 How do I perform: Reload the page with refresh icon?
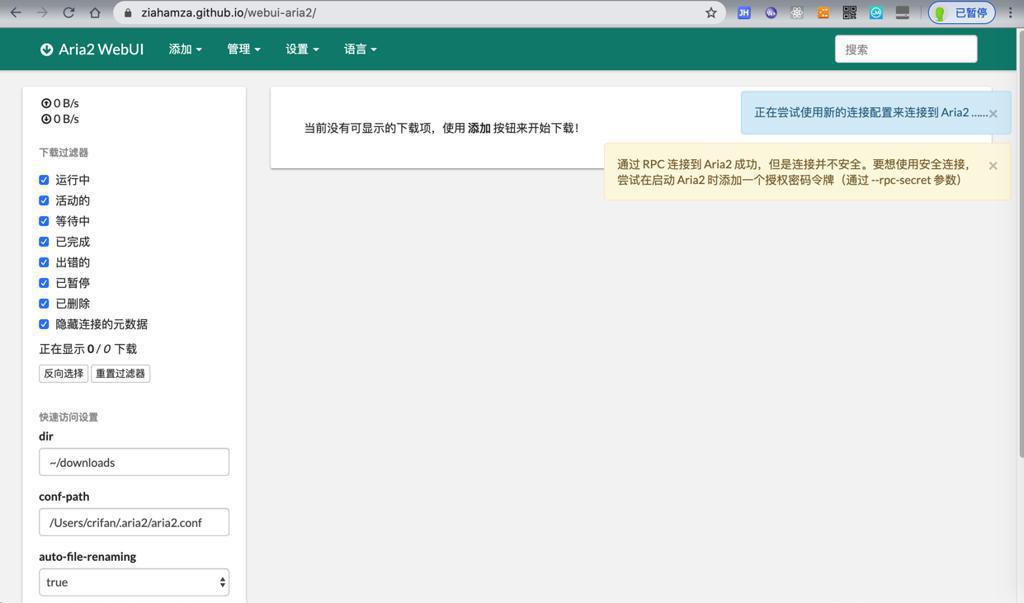pos(69,12)
